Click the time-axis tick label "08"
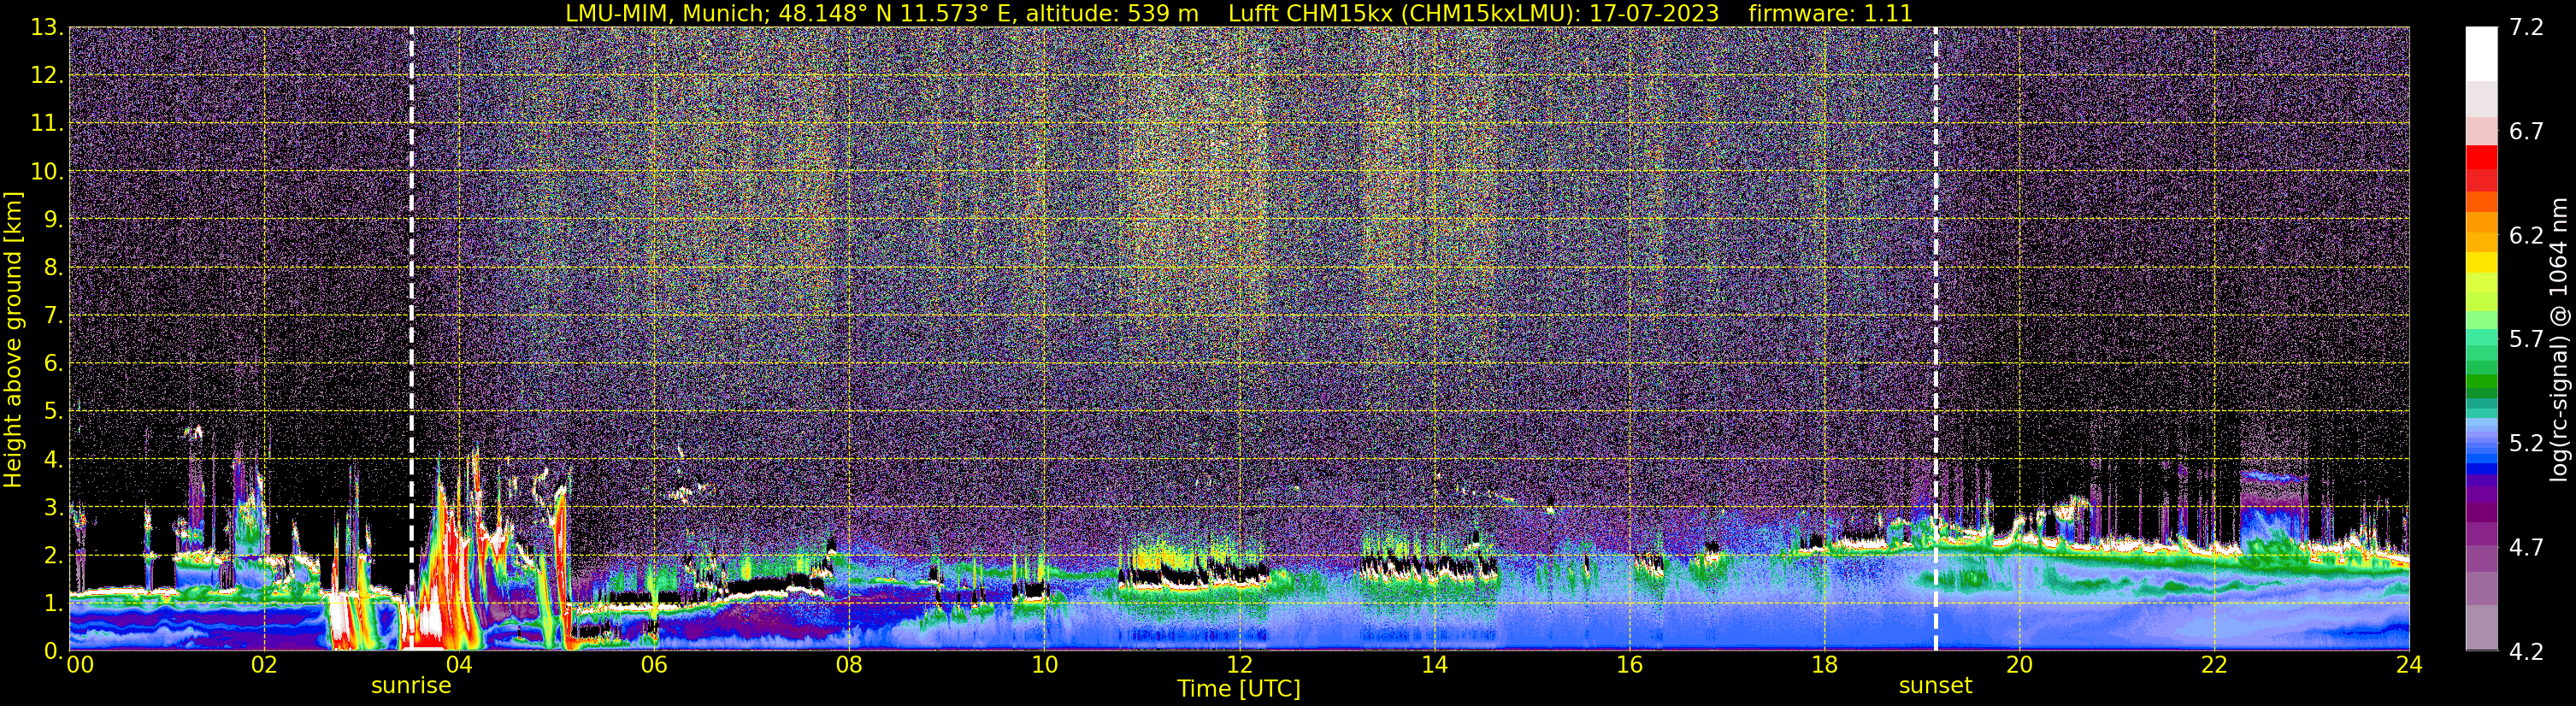Image resolution: width=2576 pixels, height=706 pixels. tap(849, 665)
